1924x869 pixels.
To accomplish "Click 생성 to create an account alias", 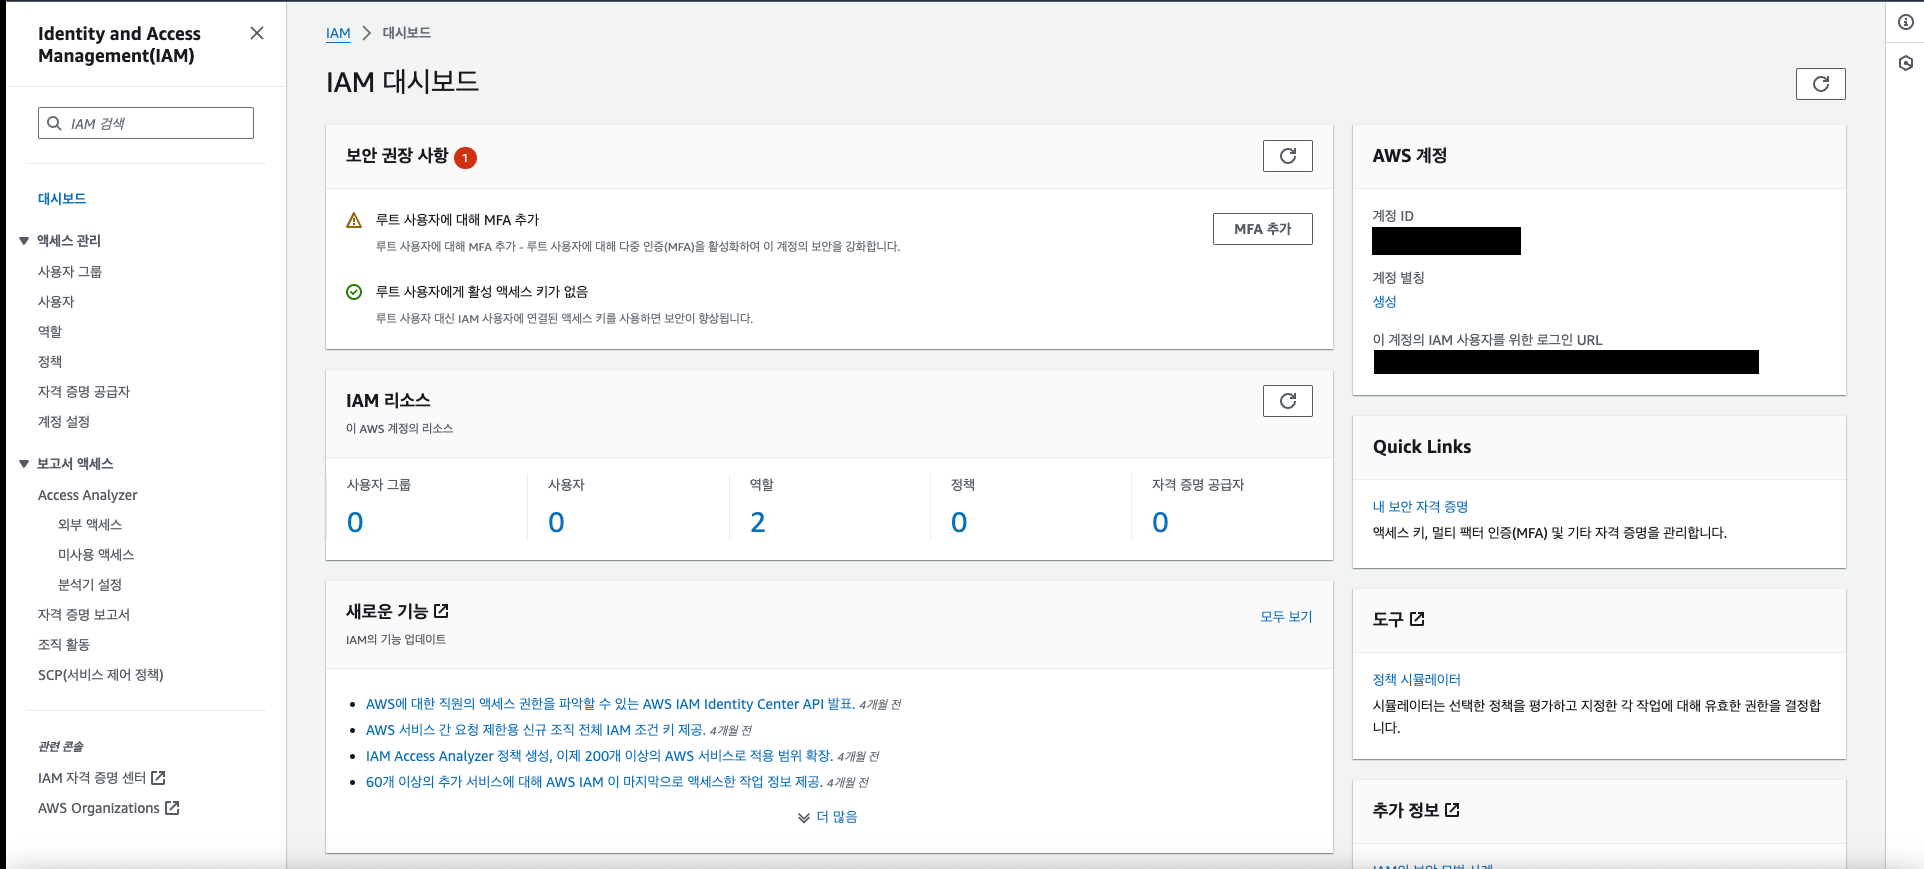I will [1384, 301].
